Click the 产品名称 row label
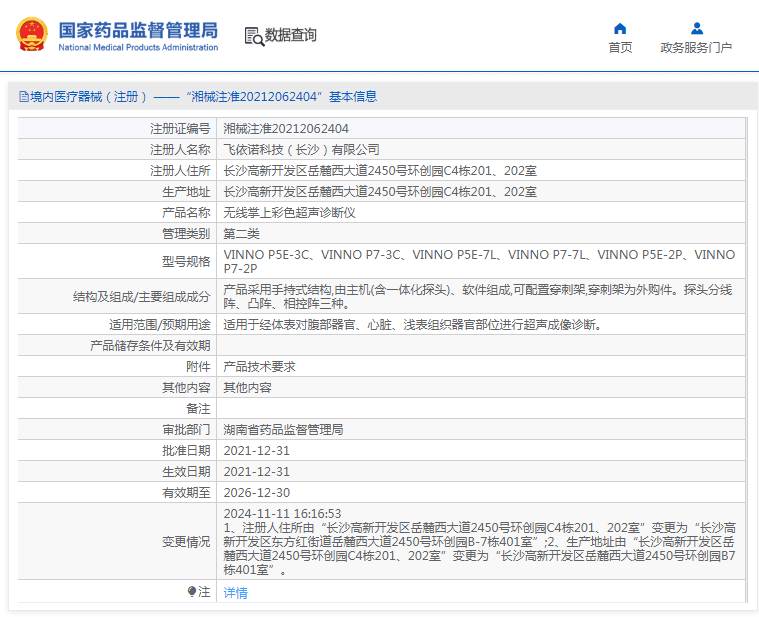Screen dimensions: 759x617 (186, 213)
